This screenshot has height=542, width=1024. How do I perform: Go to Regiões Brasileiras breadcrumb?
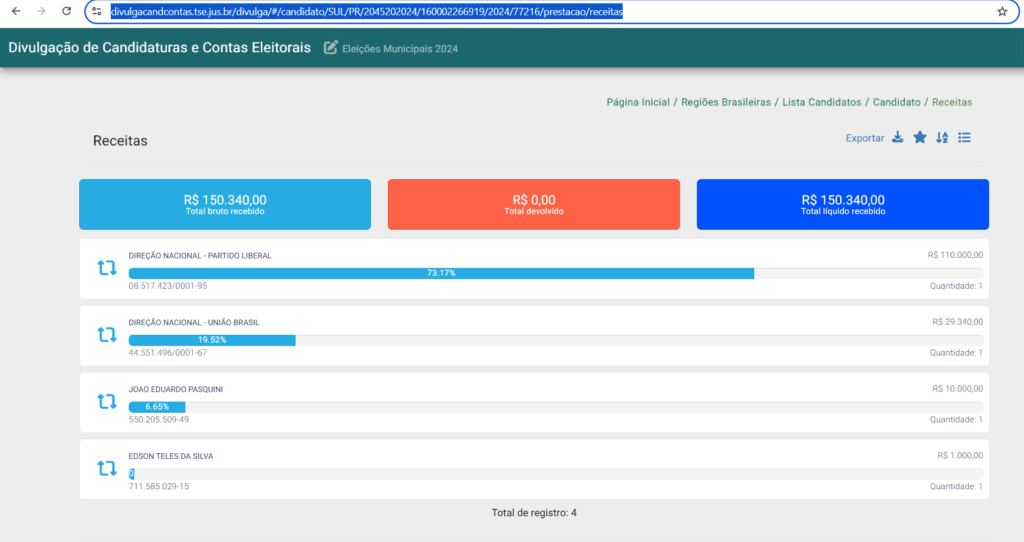pos(726,102)
